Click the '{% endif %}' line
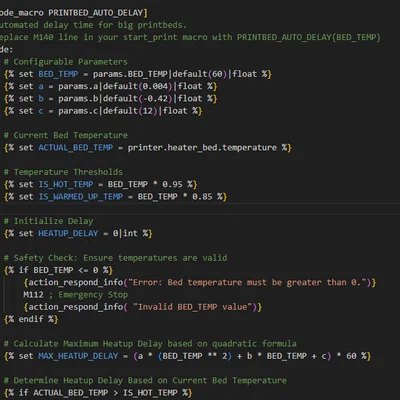 click(31, 319)
